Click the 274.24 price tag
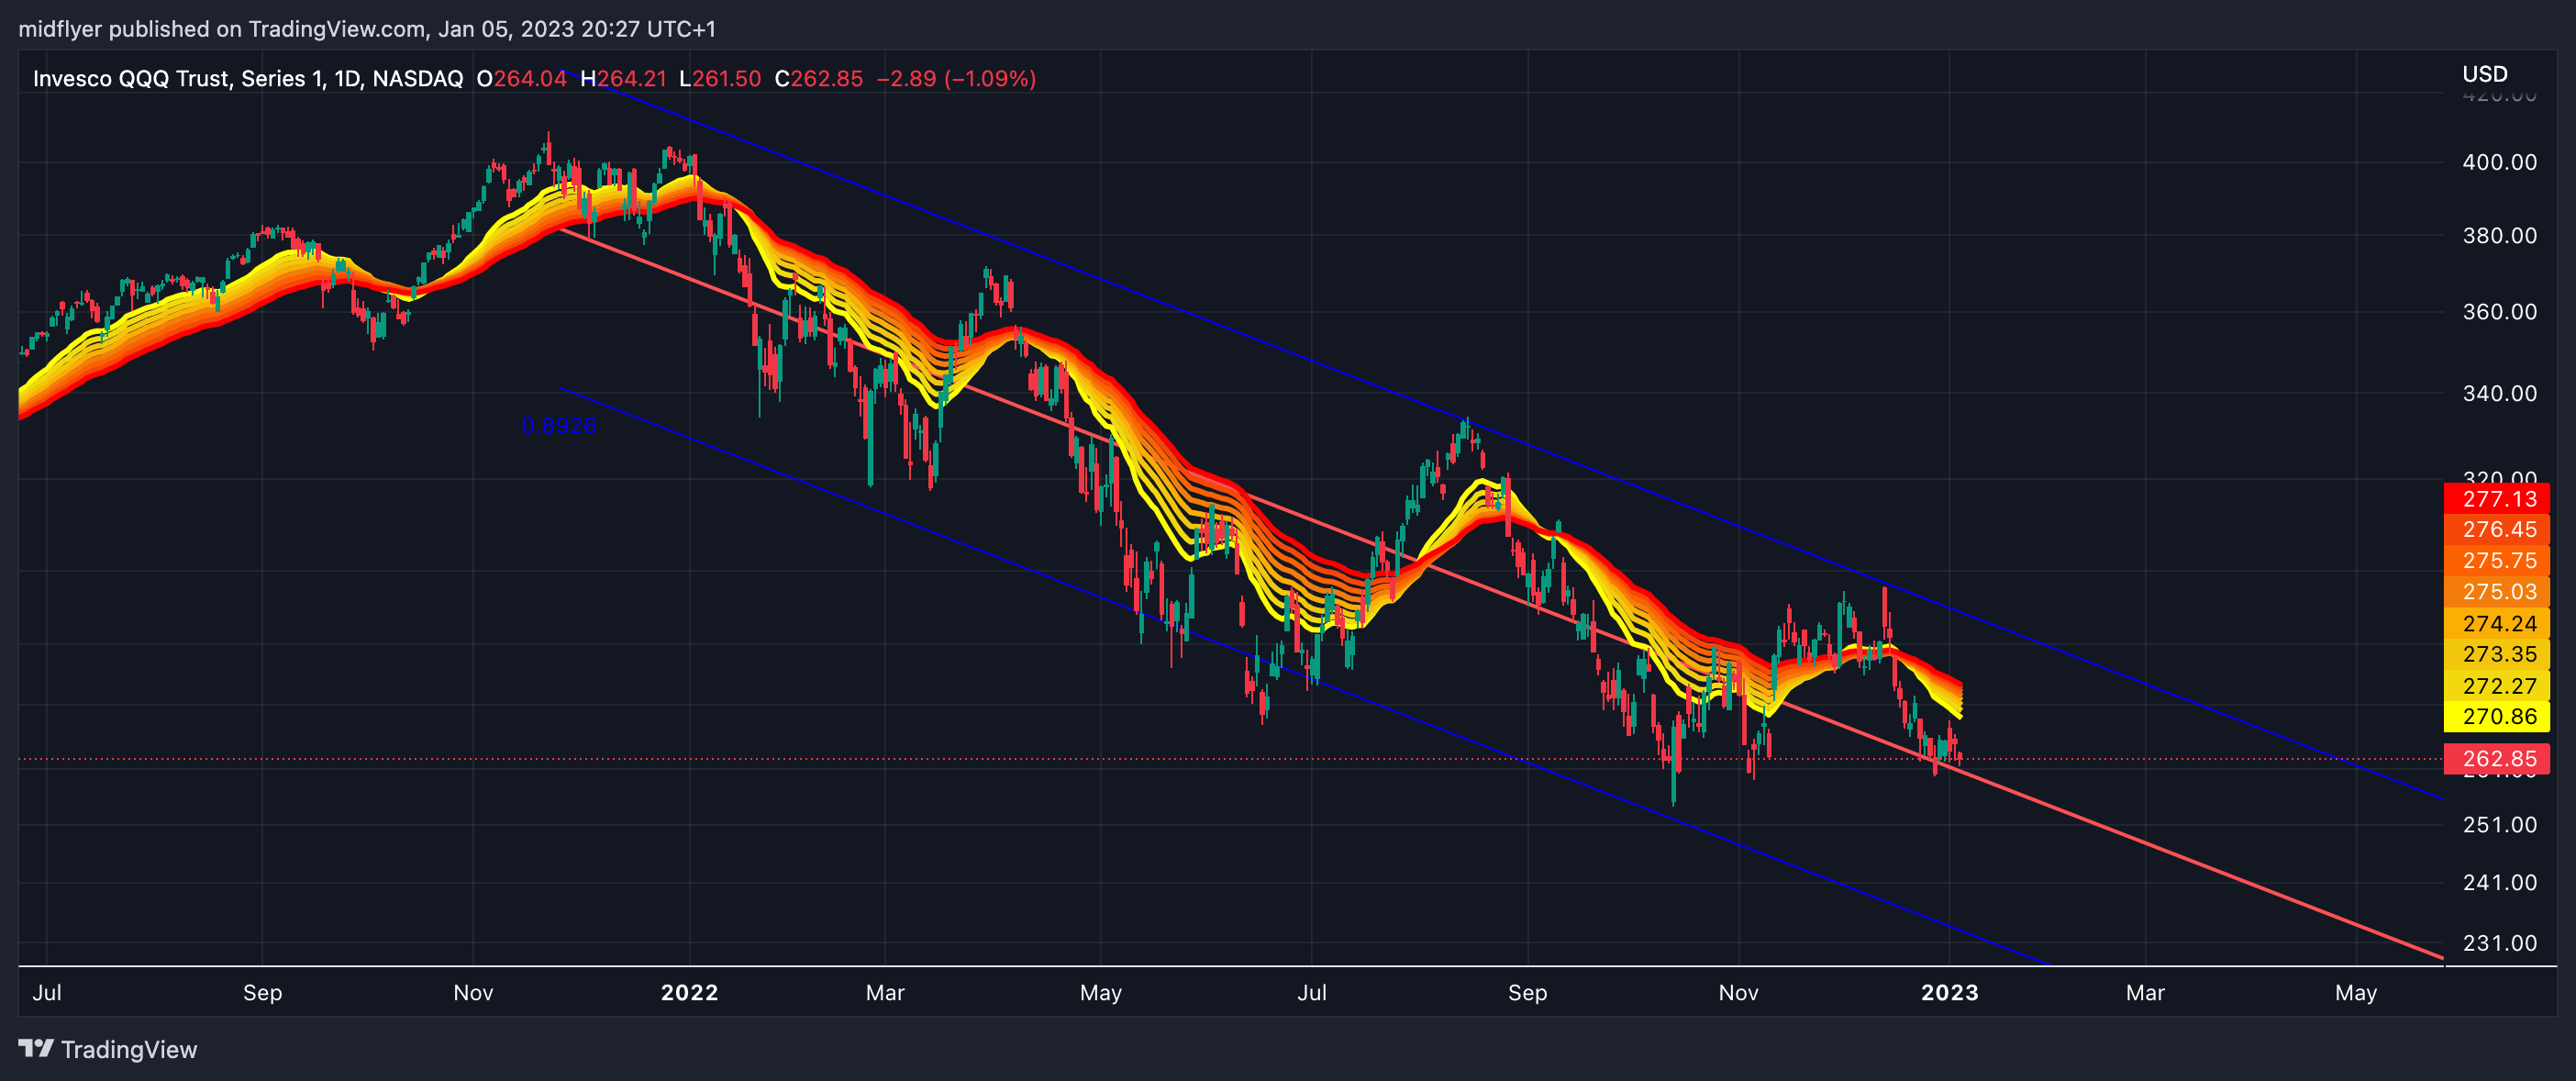The height and width of the screenshot is (1081, 2576). pos(2496,623)
